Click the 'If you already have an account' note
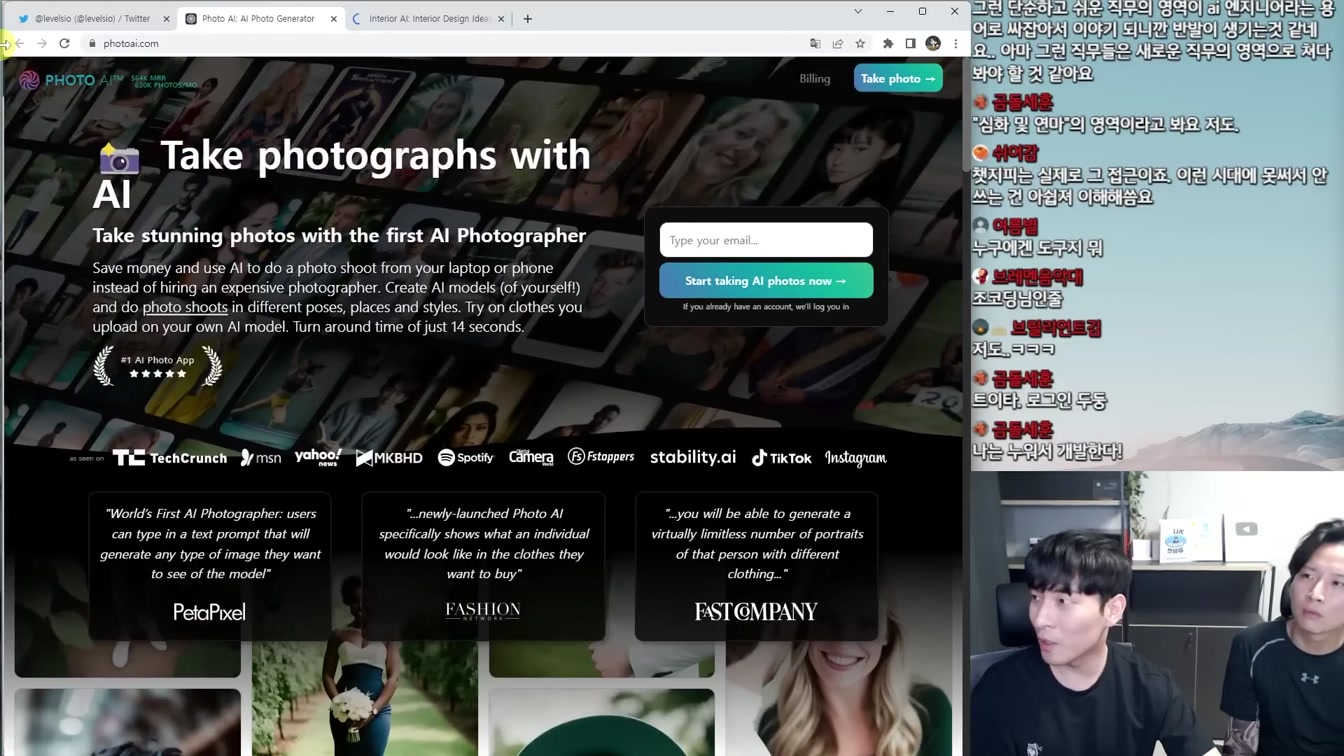The width and height of the screenshot is (1344, 756). click(x=766, y=307)
